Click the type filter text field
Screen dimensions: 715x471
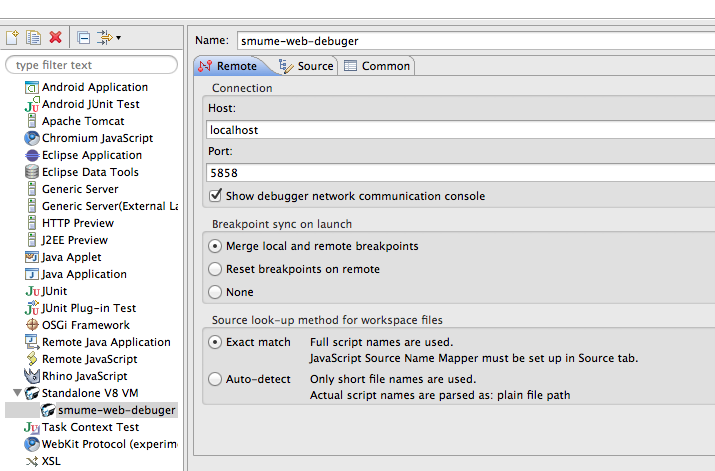tap(91, 65)
